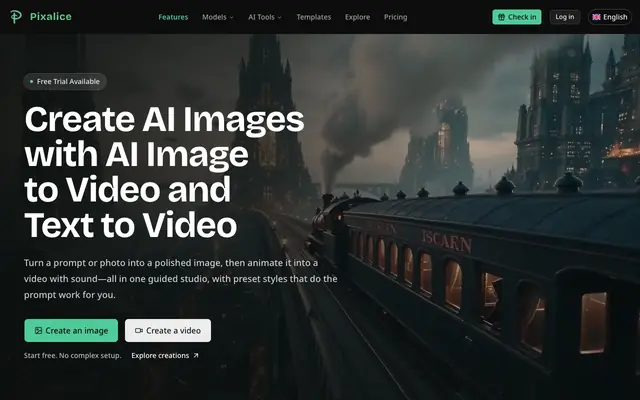Click the paragraph starting 'Turn a prompt or photo'
This screenshot has width=640, height=400.
(180, 279)
